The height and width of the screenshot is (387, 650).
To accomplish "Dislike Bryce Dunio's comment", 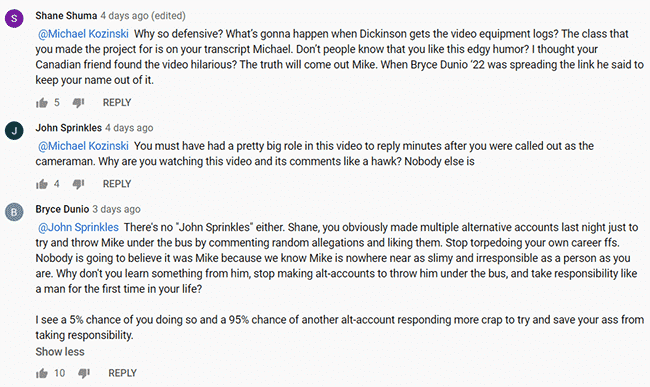I will pyautogui.click(x=84, y=373).
